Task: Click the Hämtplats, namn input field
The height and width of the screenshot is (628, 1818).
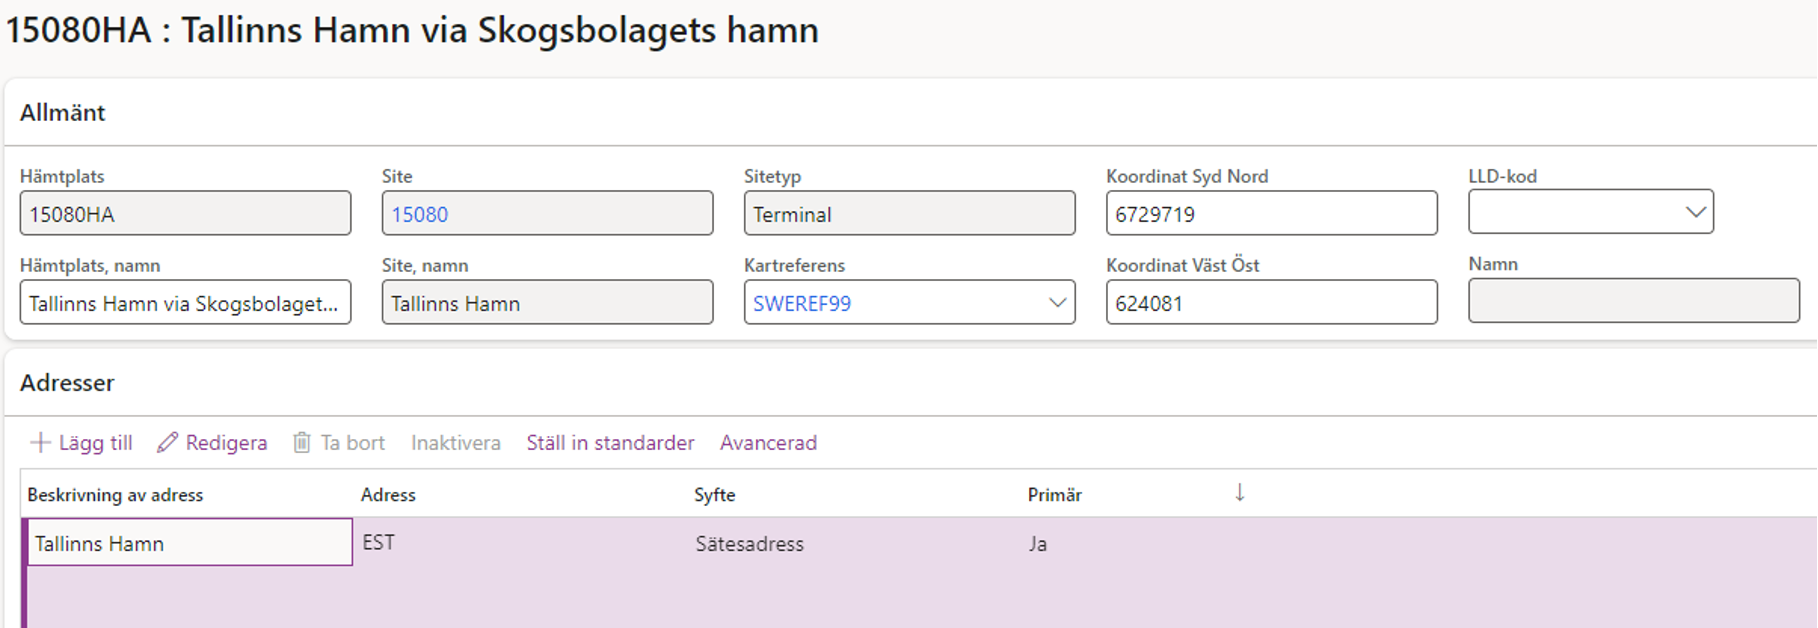Action: 185,302
